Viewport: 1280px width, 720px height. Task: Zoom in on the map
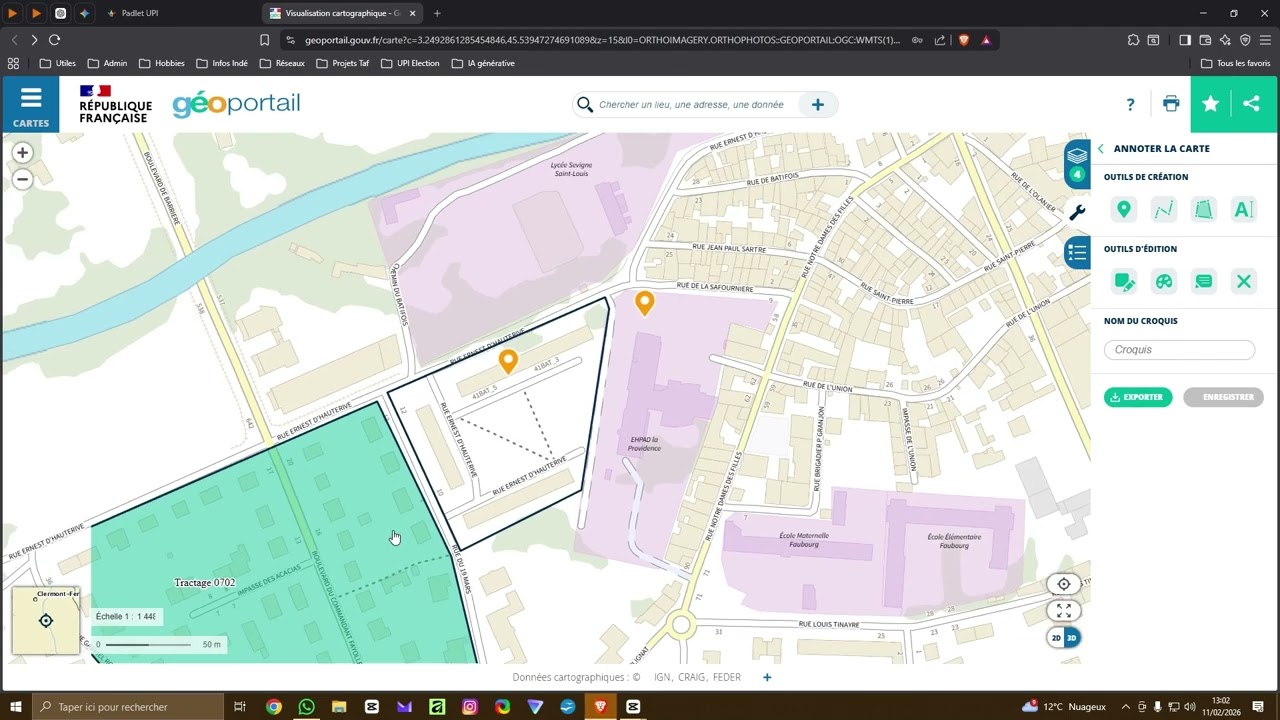[22, 153]
